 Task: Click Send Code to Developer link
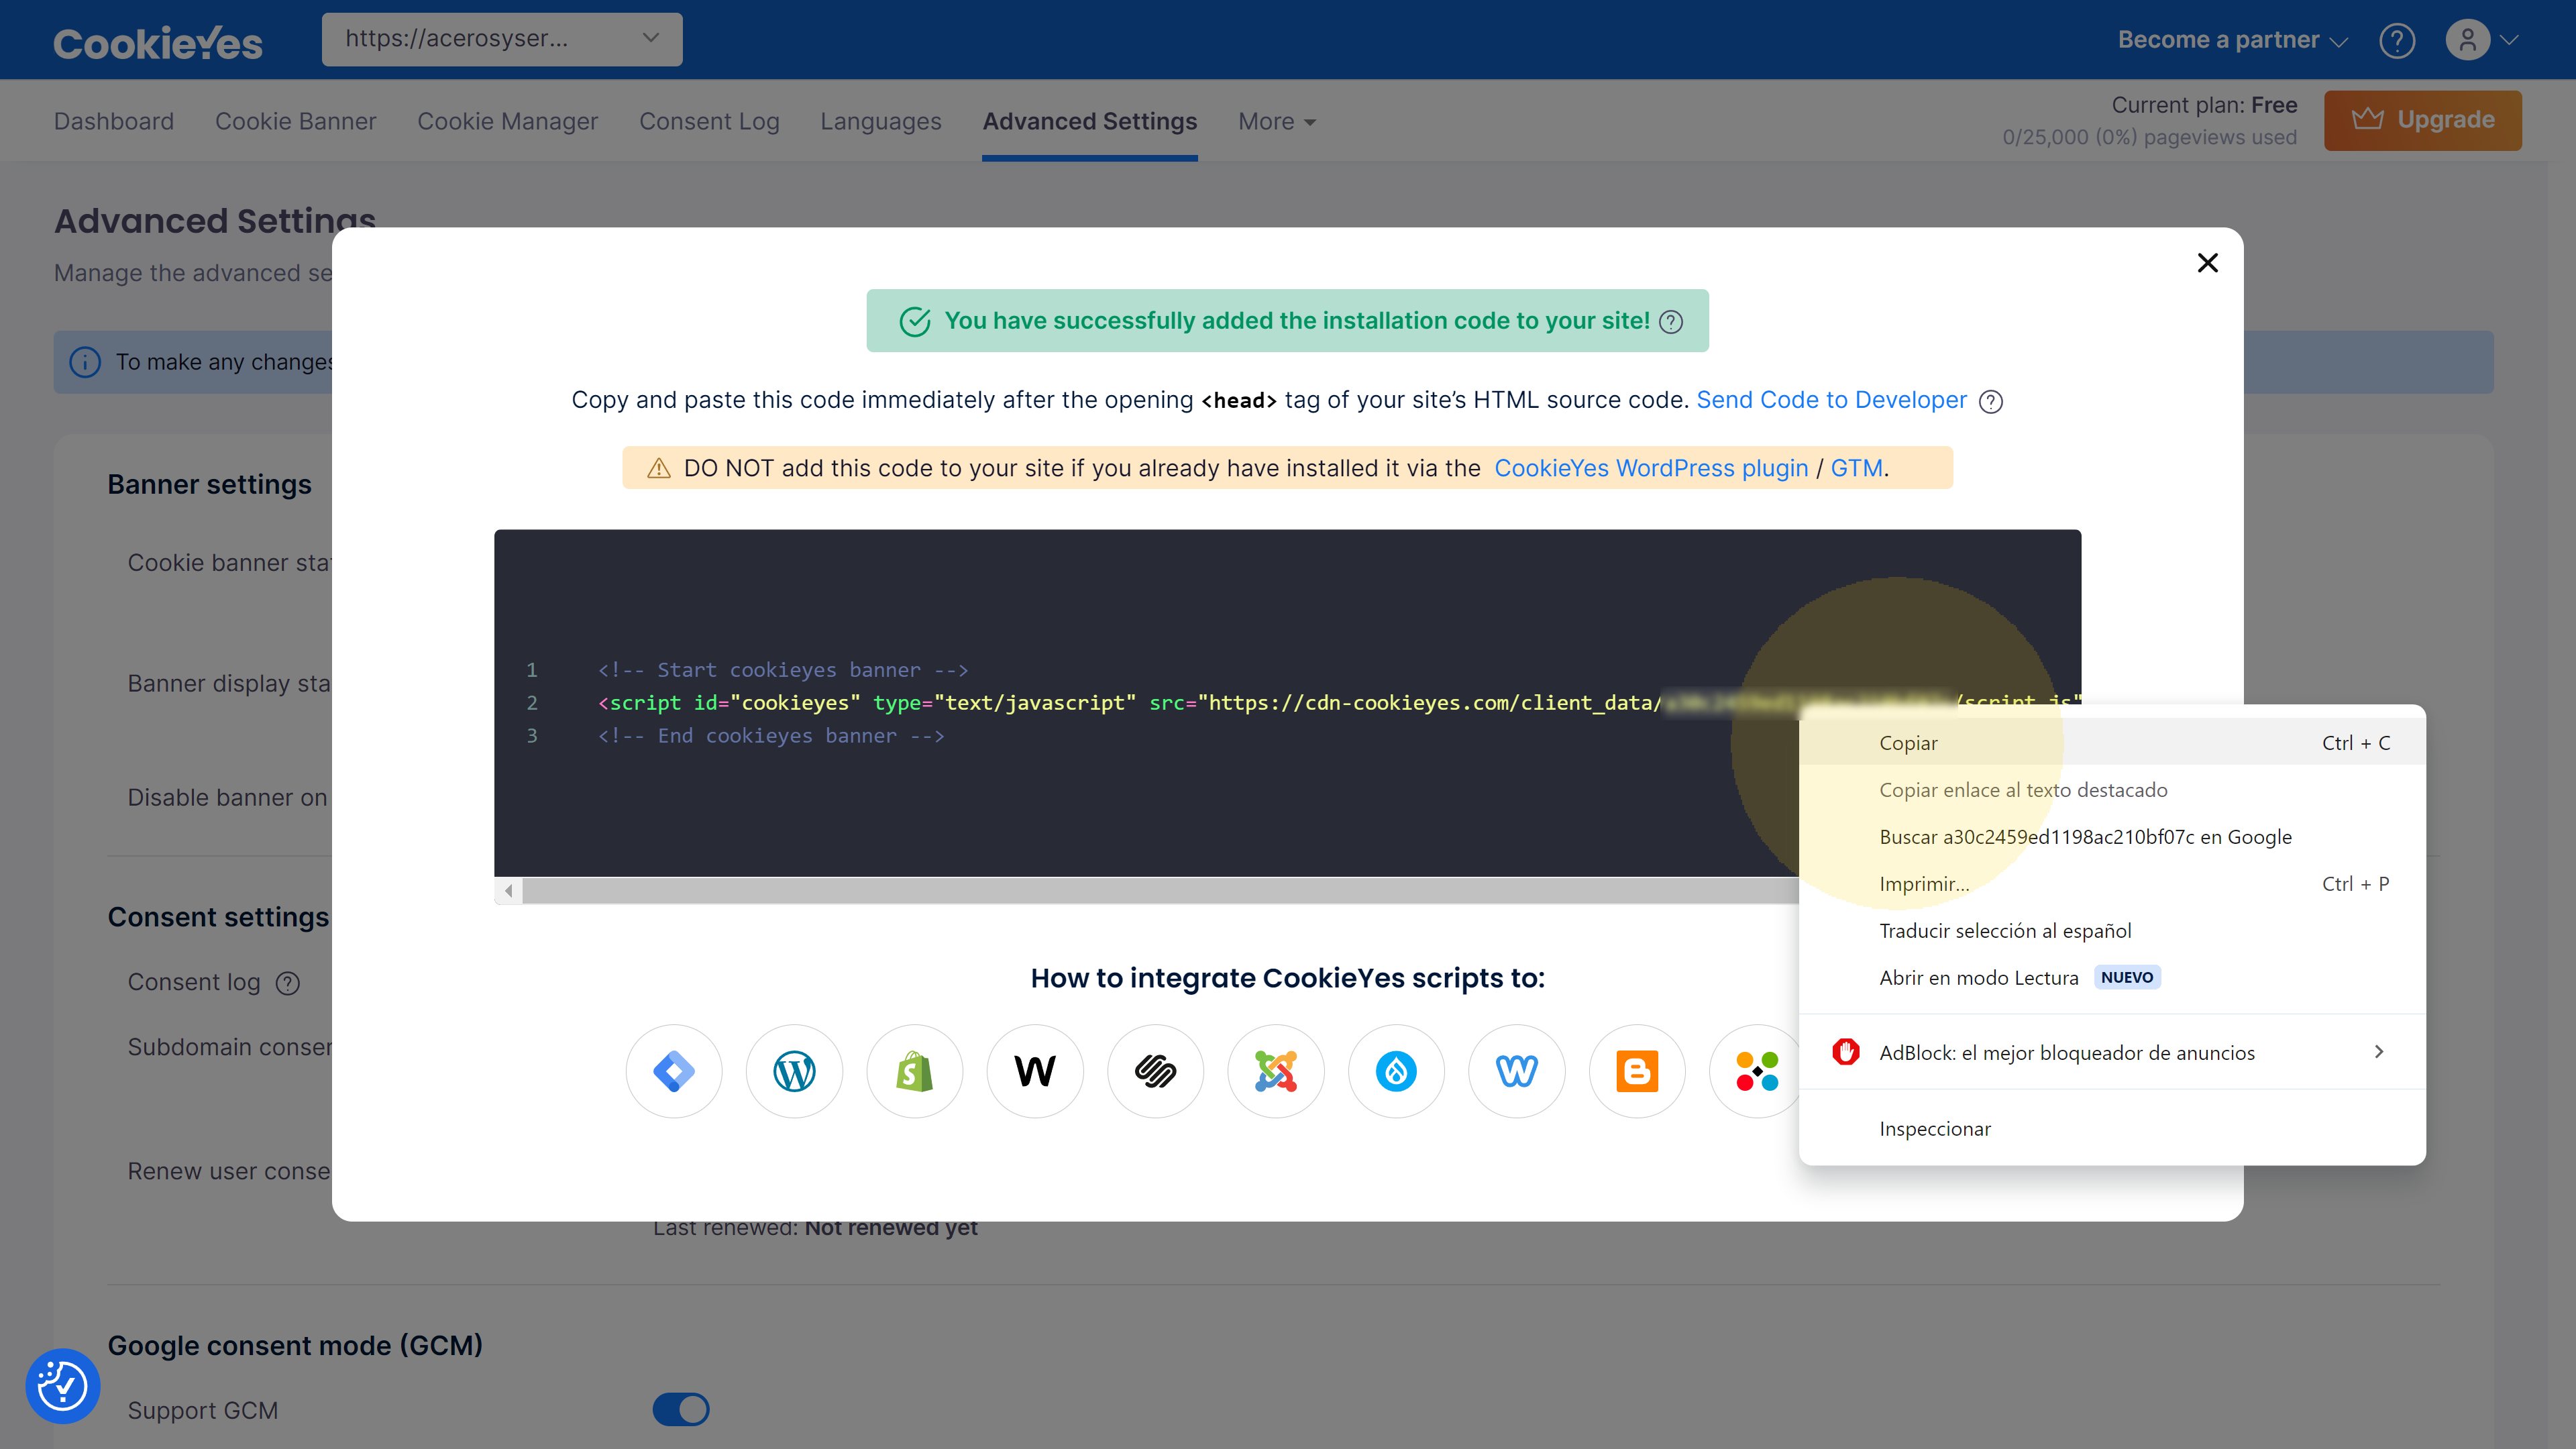click(x=1831, y=400)
